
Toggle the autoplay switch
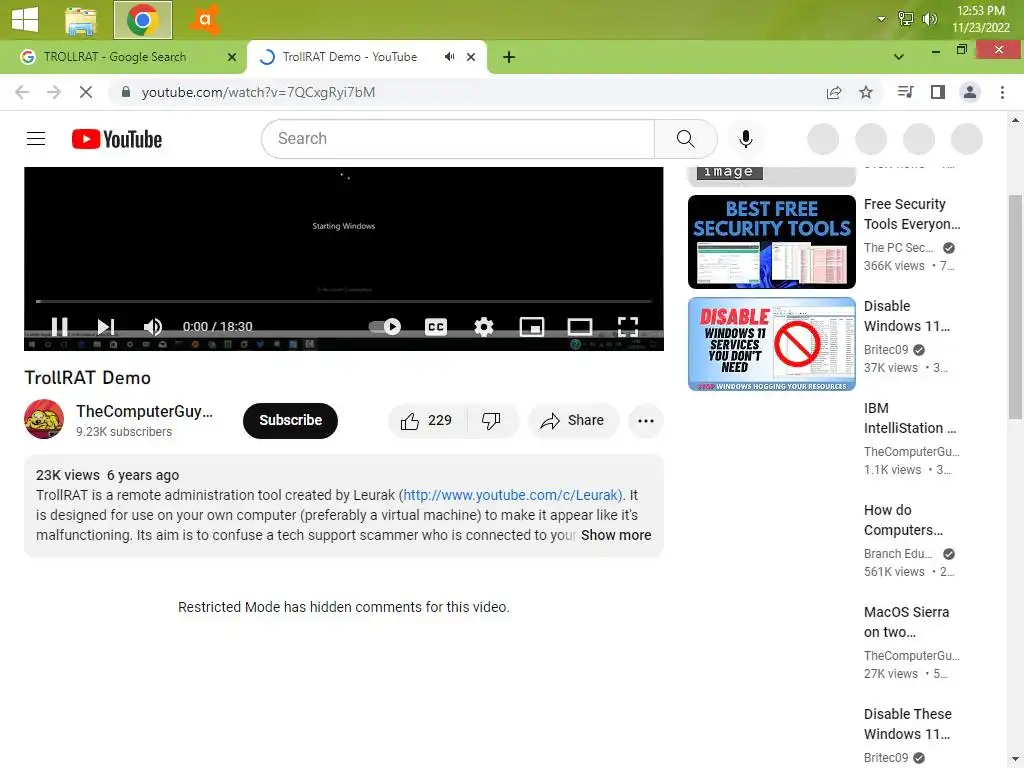pos(385,327)
